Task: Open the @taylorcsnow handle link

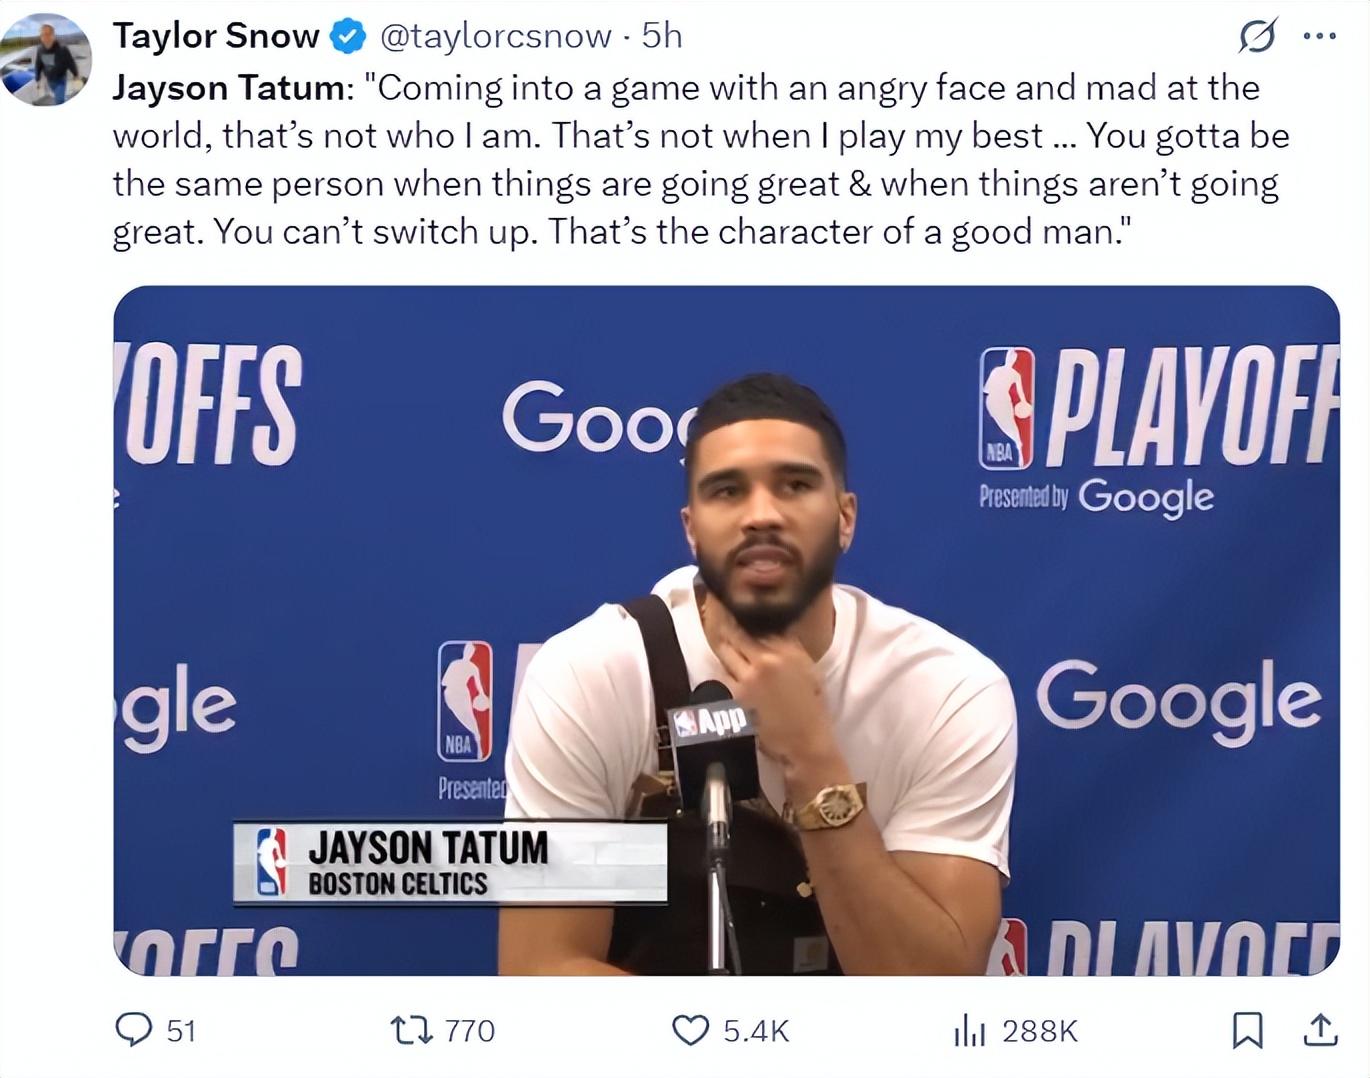Action: (x=496, y=36)
